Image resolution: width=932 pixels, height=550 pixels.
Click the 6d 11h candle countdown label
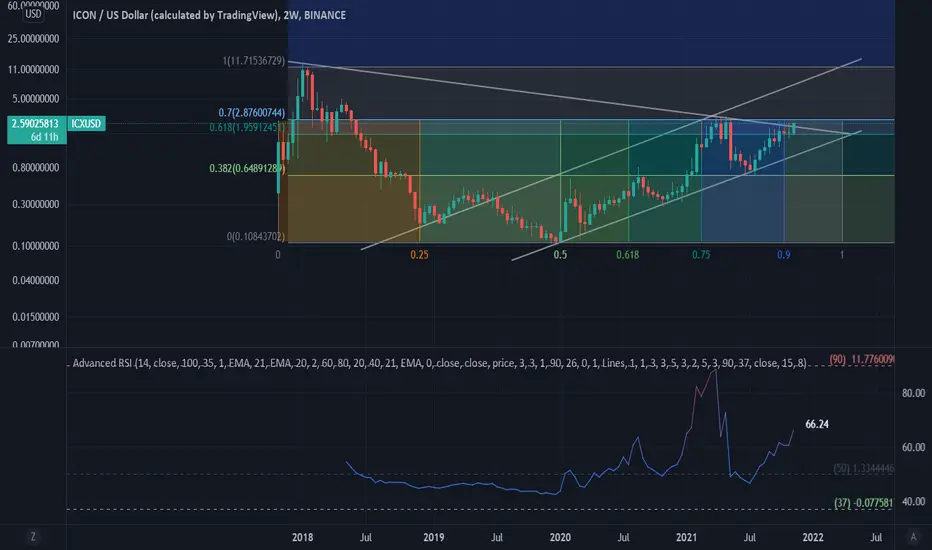tap(45, 137)
